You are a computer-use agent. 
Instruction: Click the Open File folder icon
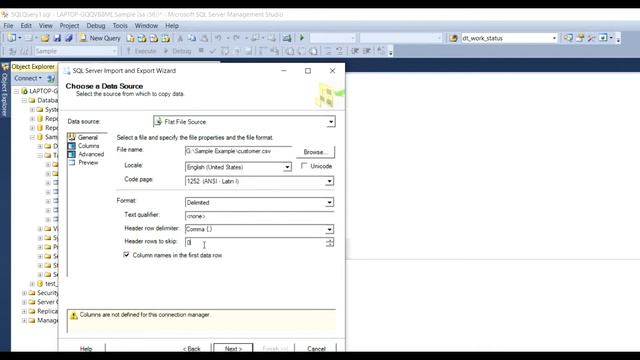(44, 38)
